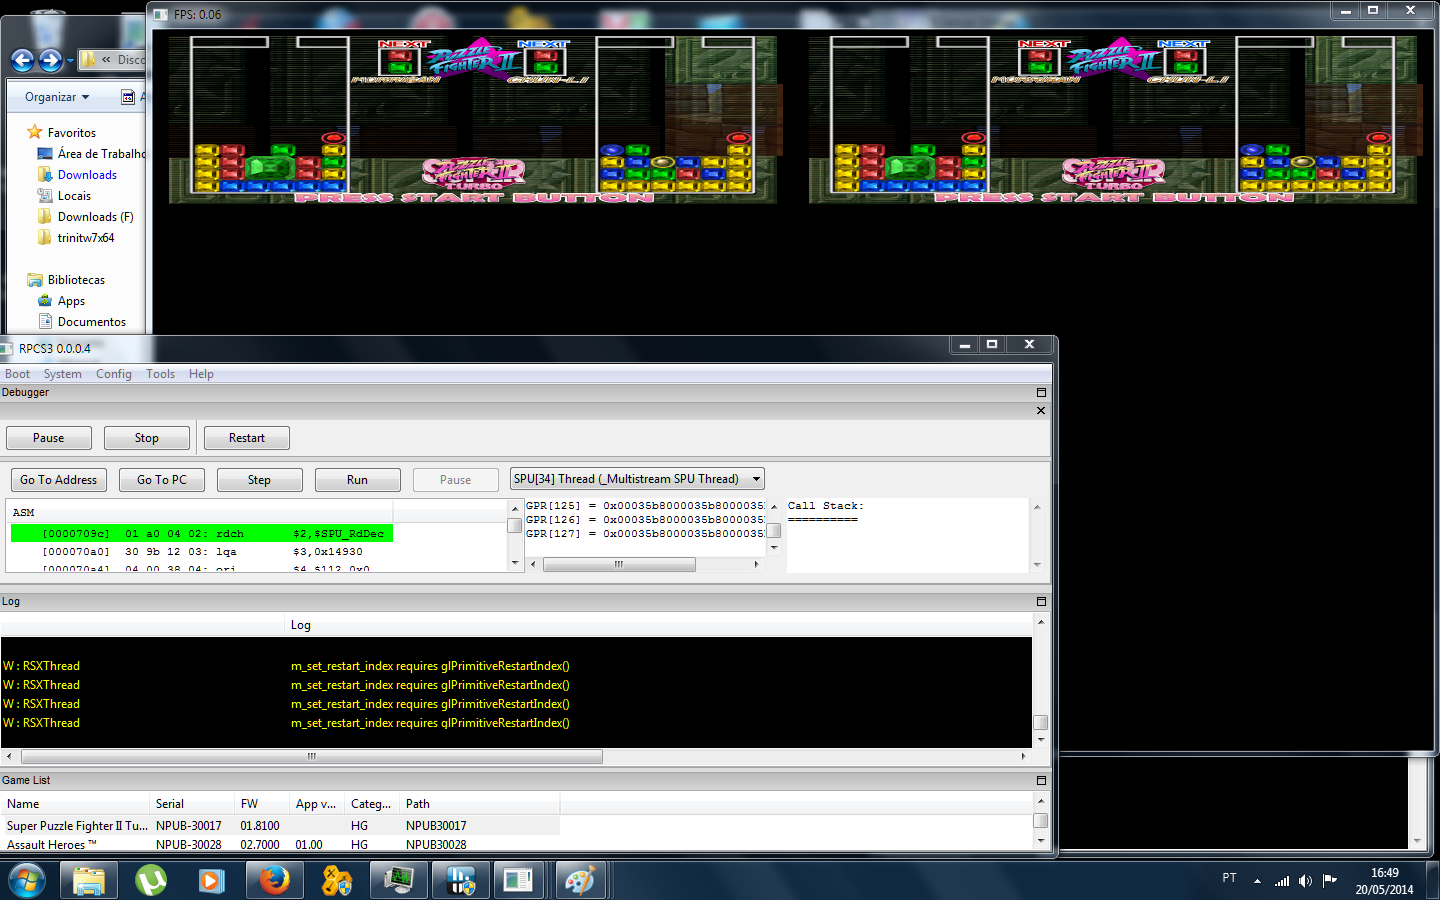Open Firefox from taskbar
The height and width of the screenshot is (900, 1440).
click(274, 880)
